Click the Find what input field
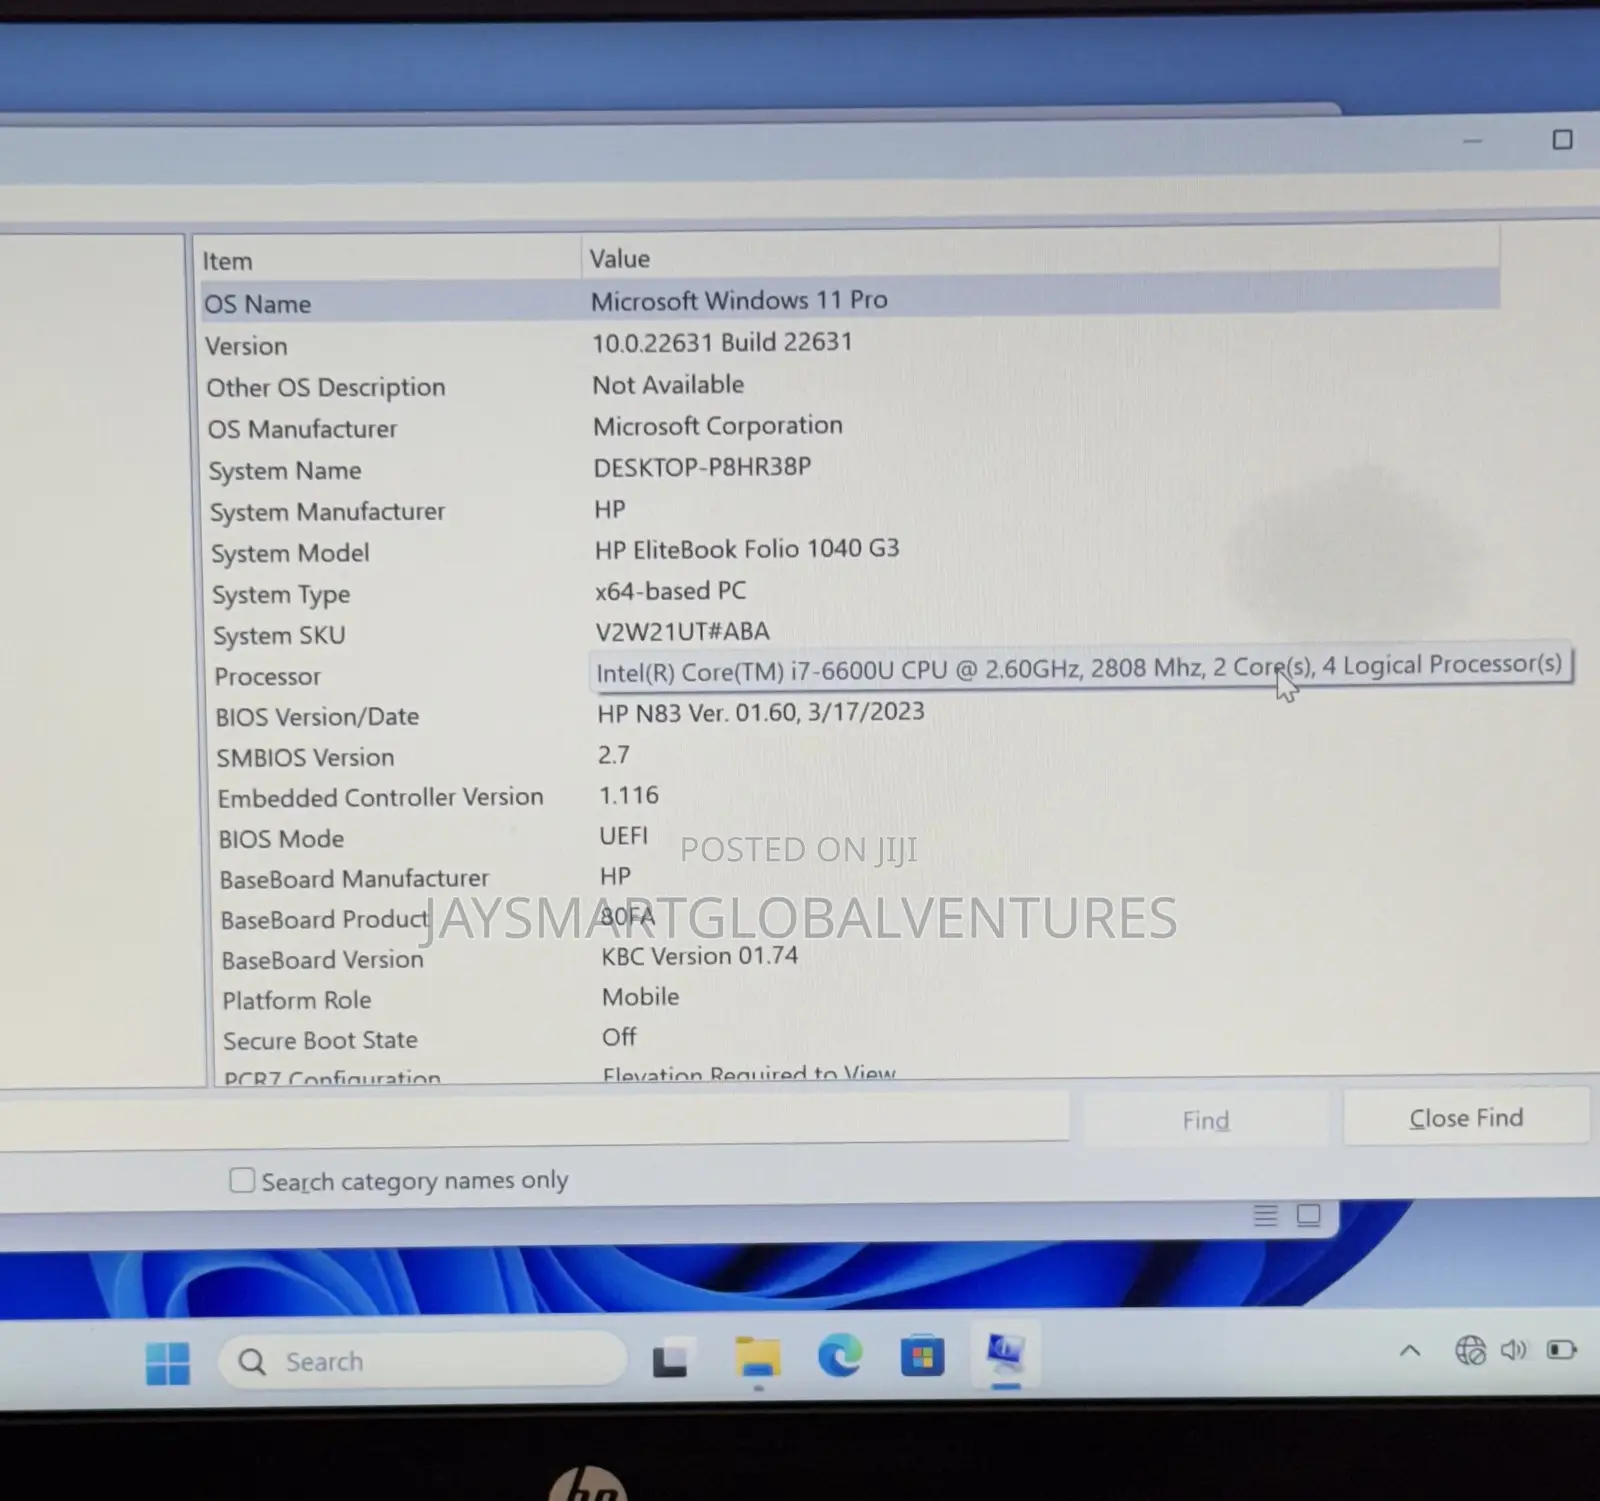This screenshot has height=1501, width=1600. point(534,1119)
